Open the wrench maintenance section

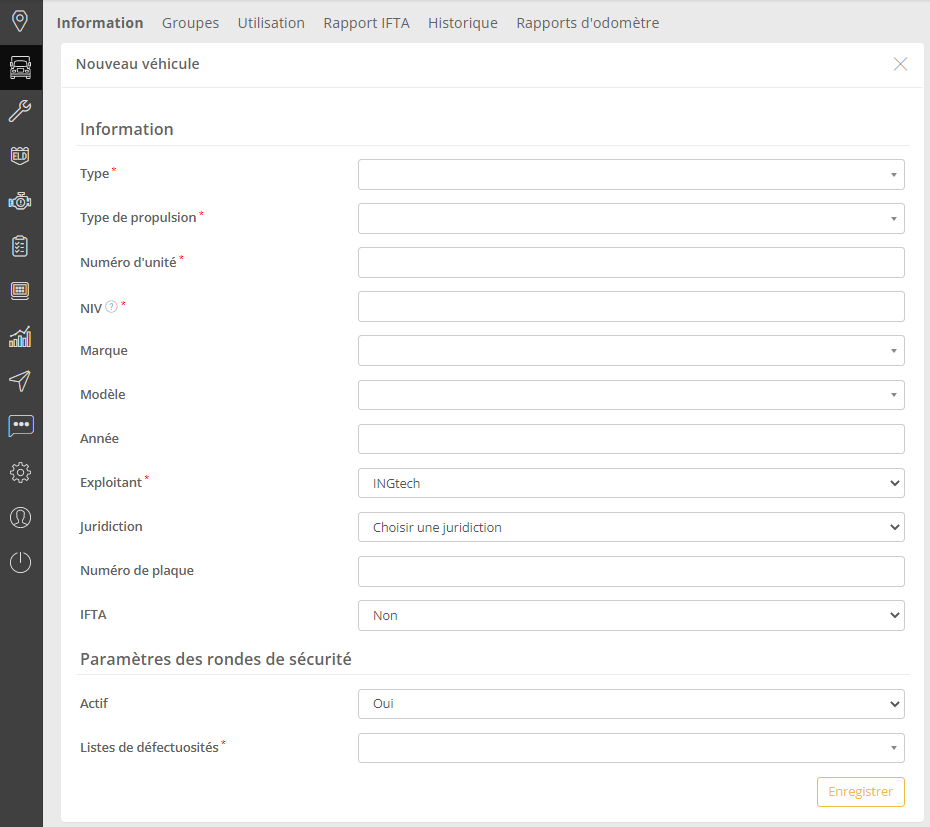pyautogui.click(x=20, y=111)
